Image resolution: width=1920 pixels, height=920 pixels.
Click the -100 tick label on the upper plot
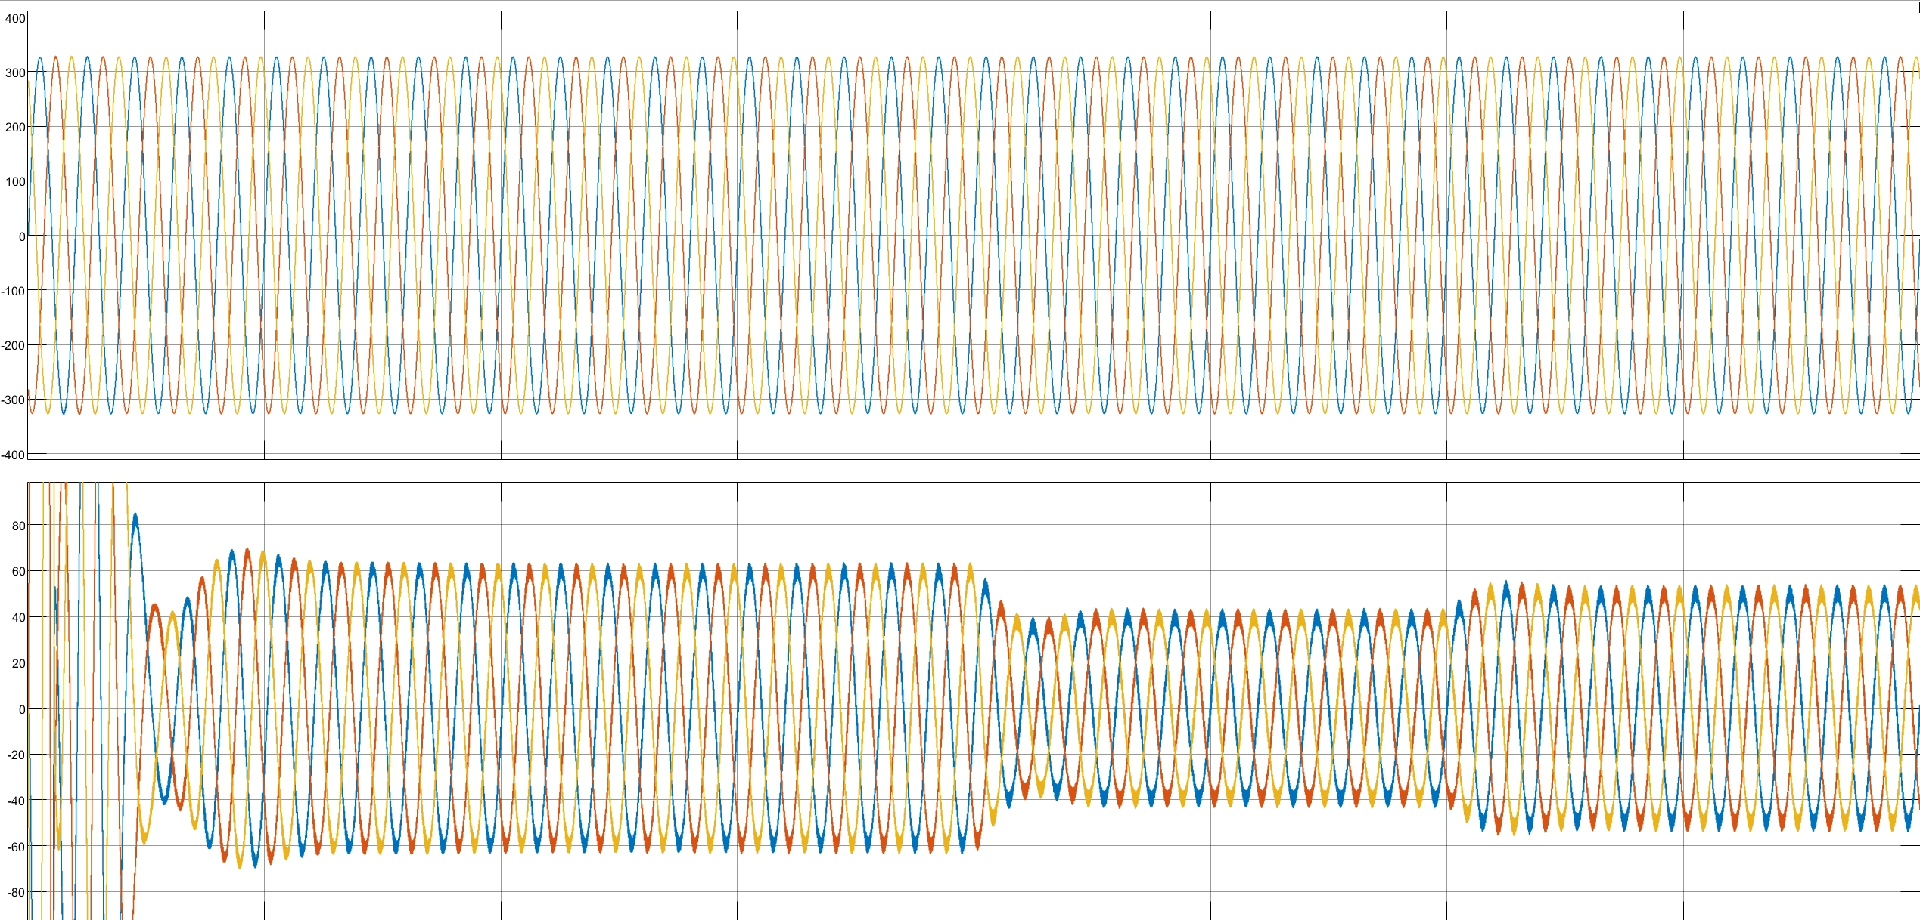[14, 291]
